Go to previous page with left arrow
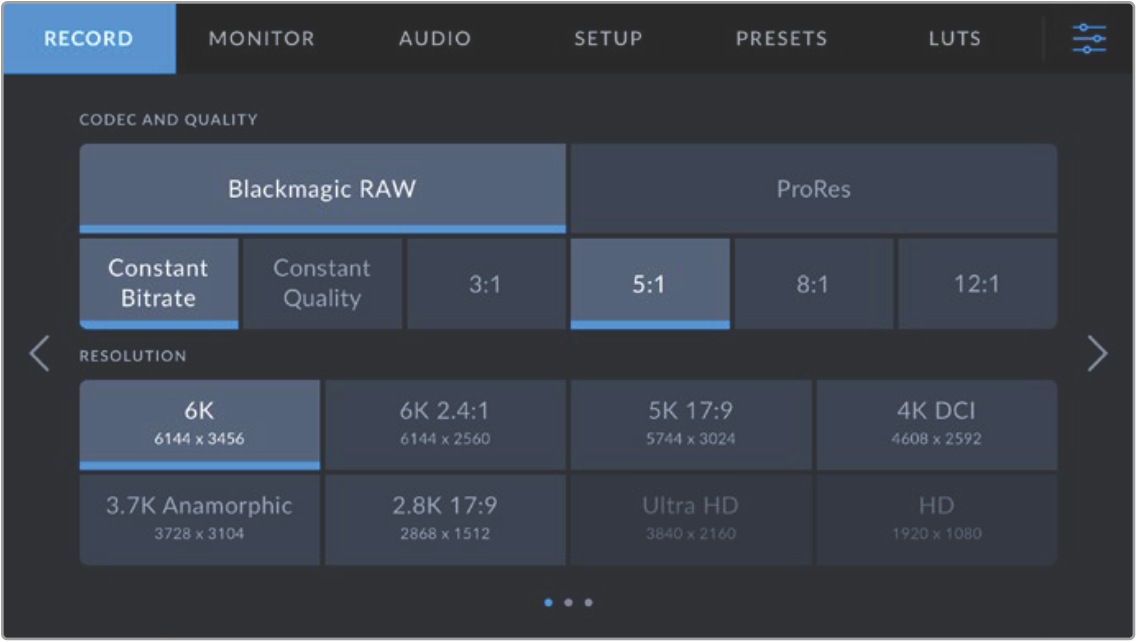Screen dimensions: 1137x642 click(x=39, y=354)
